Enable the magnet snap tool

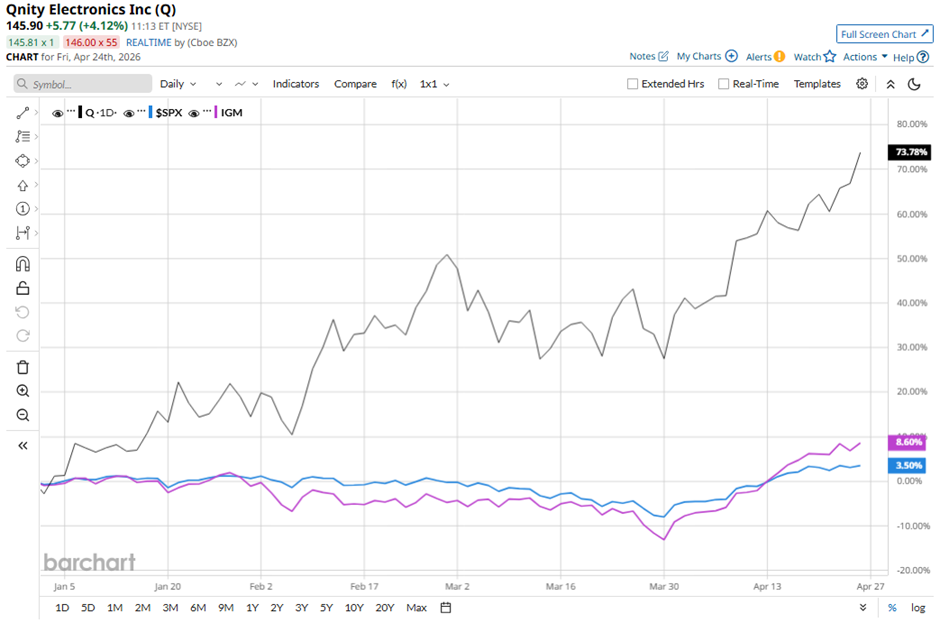(x=22, y=264)
